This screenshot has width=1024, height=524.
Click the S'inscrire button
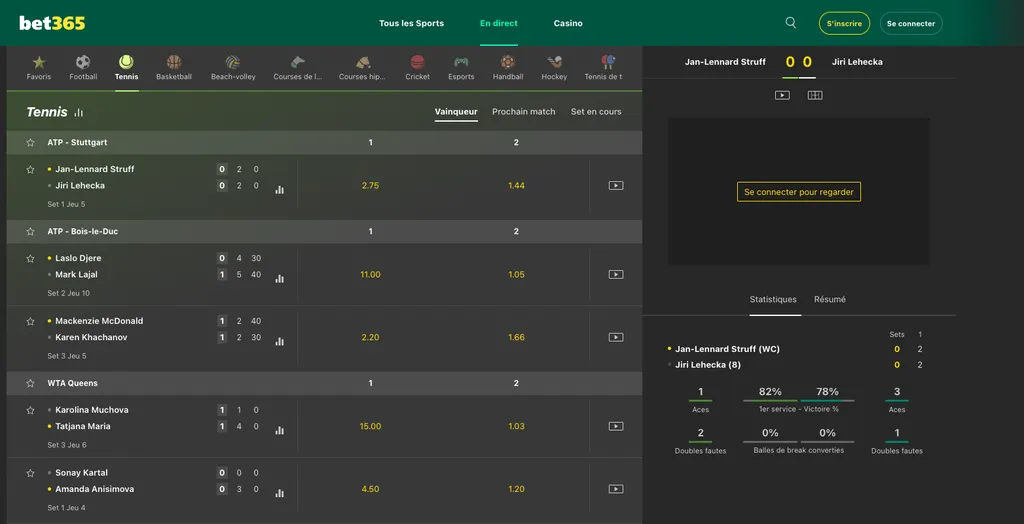tap(844, 24)
